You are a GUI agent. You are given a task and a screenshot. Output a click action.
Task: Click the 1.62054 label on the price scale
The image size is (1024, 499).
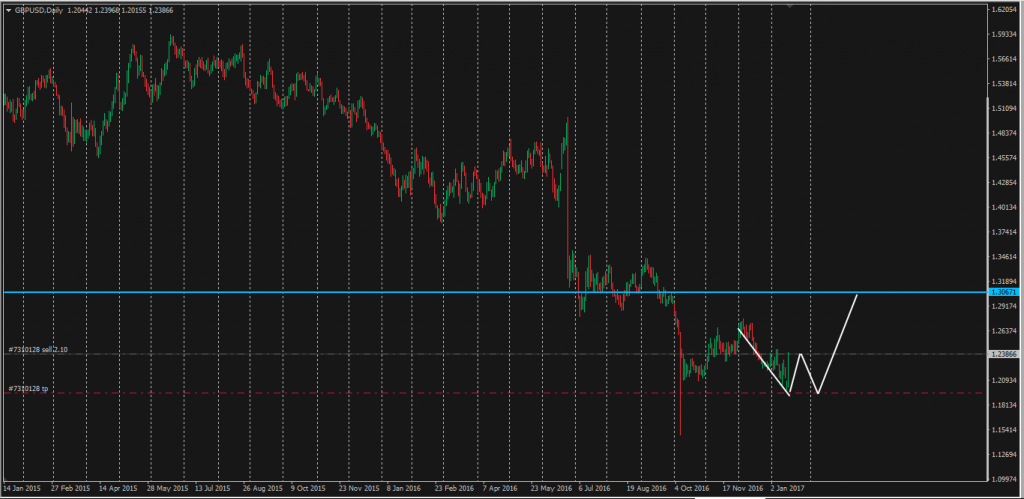(1003, 10)
